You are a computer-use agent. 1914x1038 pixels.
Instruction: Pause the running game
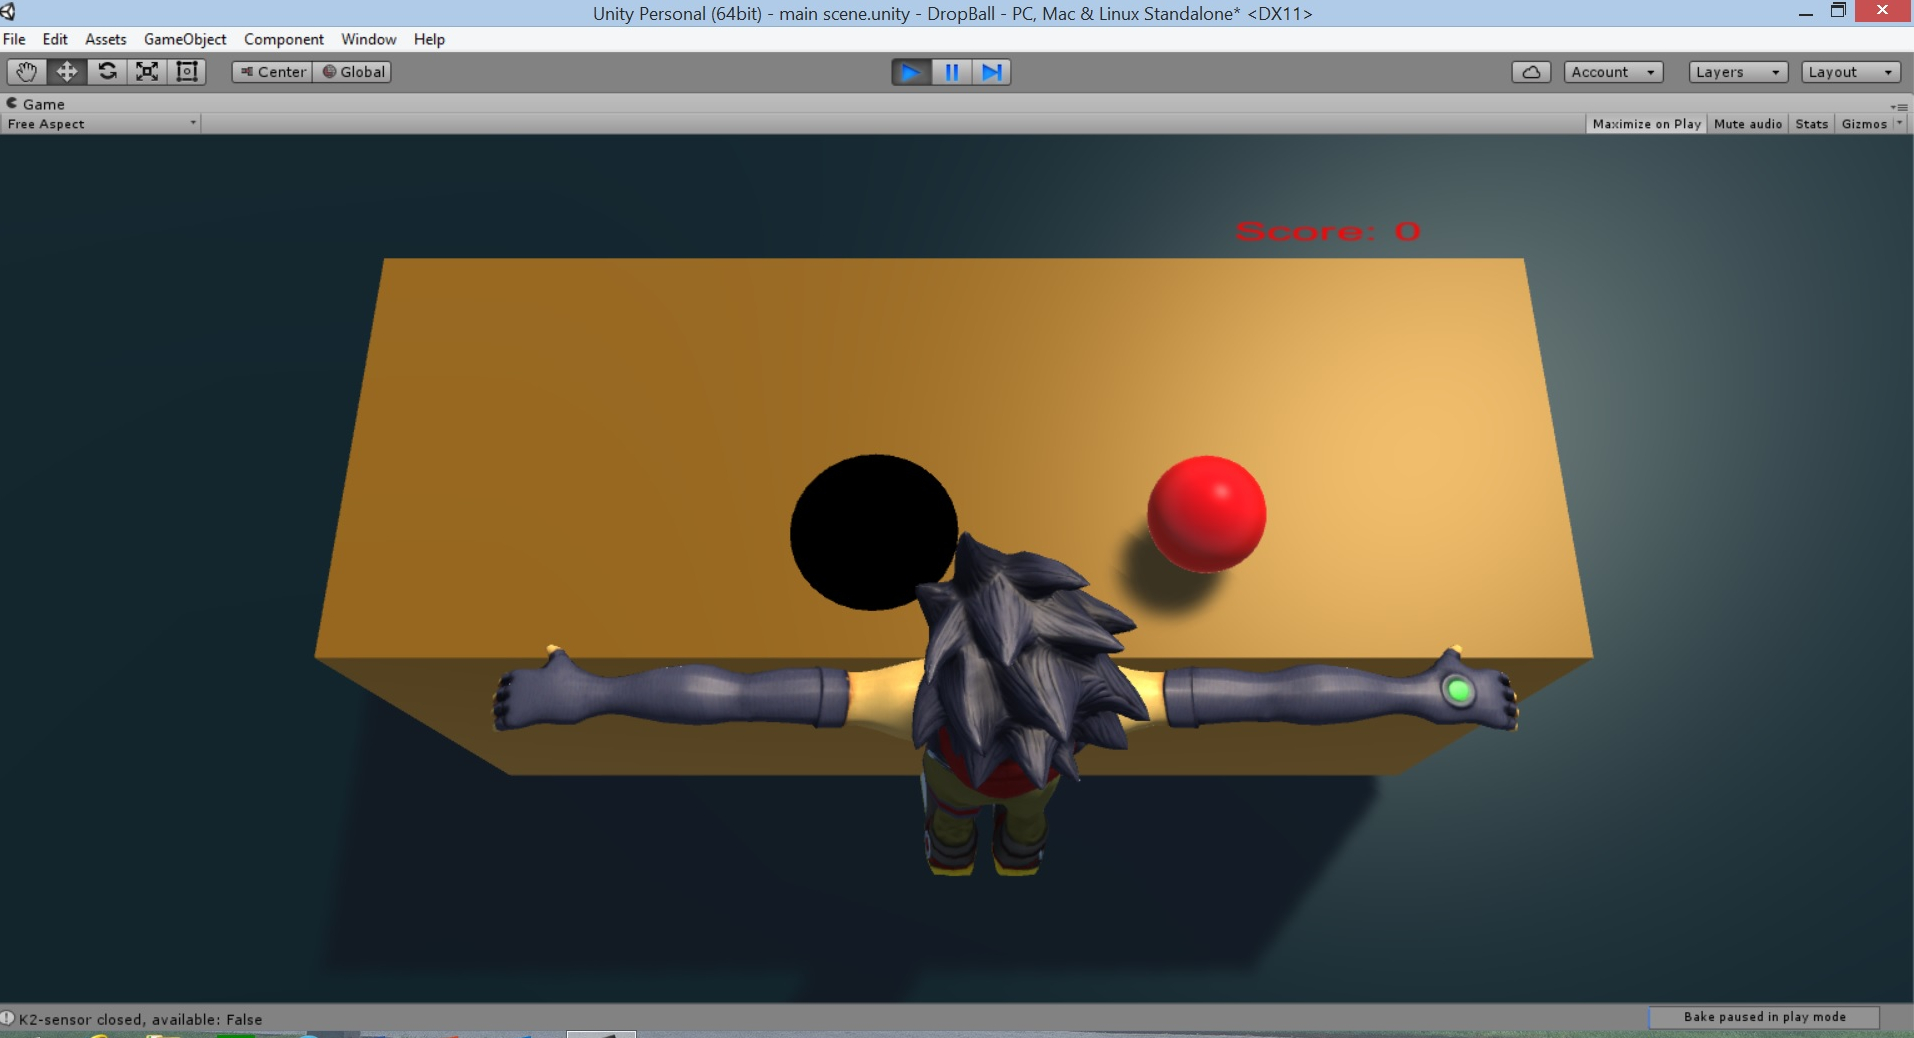(x=951, y=72)
